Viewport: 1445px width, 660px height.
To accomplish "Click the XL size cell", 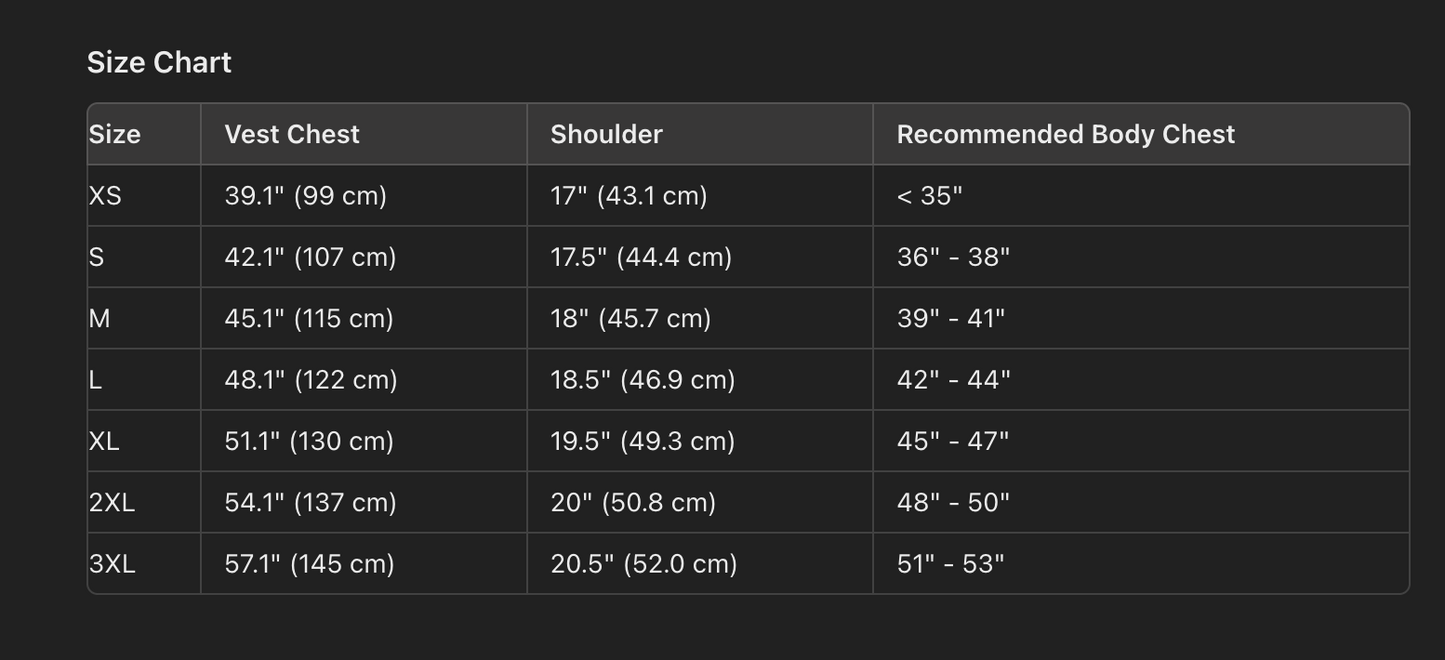I will (x=104, y=441).
